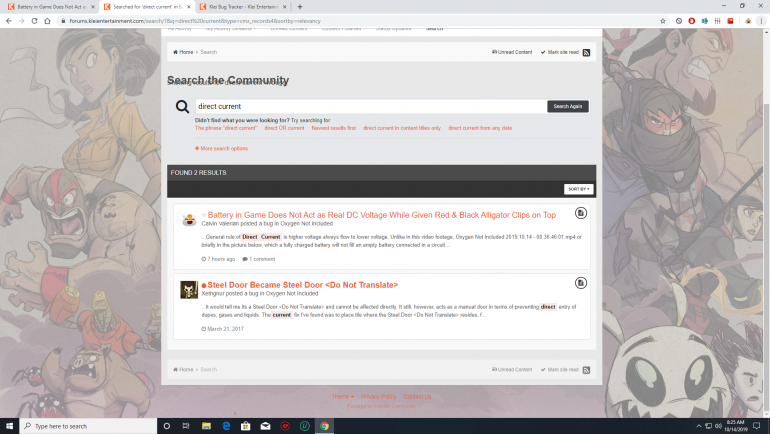This screenshot has width=770, height=434.
Task: Go to Home in top breadcrumb
Action: click(x=183, y=52)
